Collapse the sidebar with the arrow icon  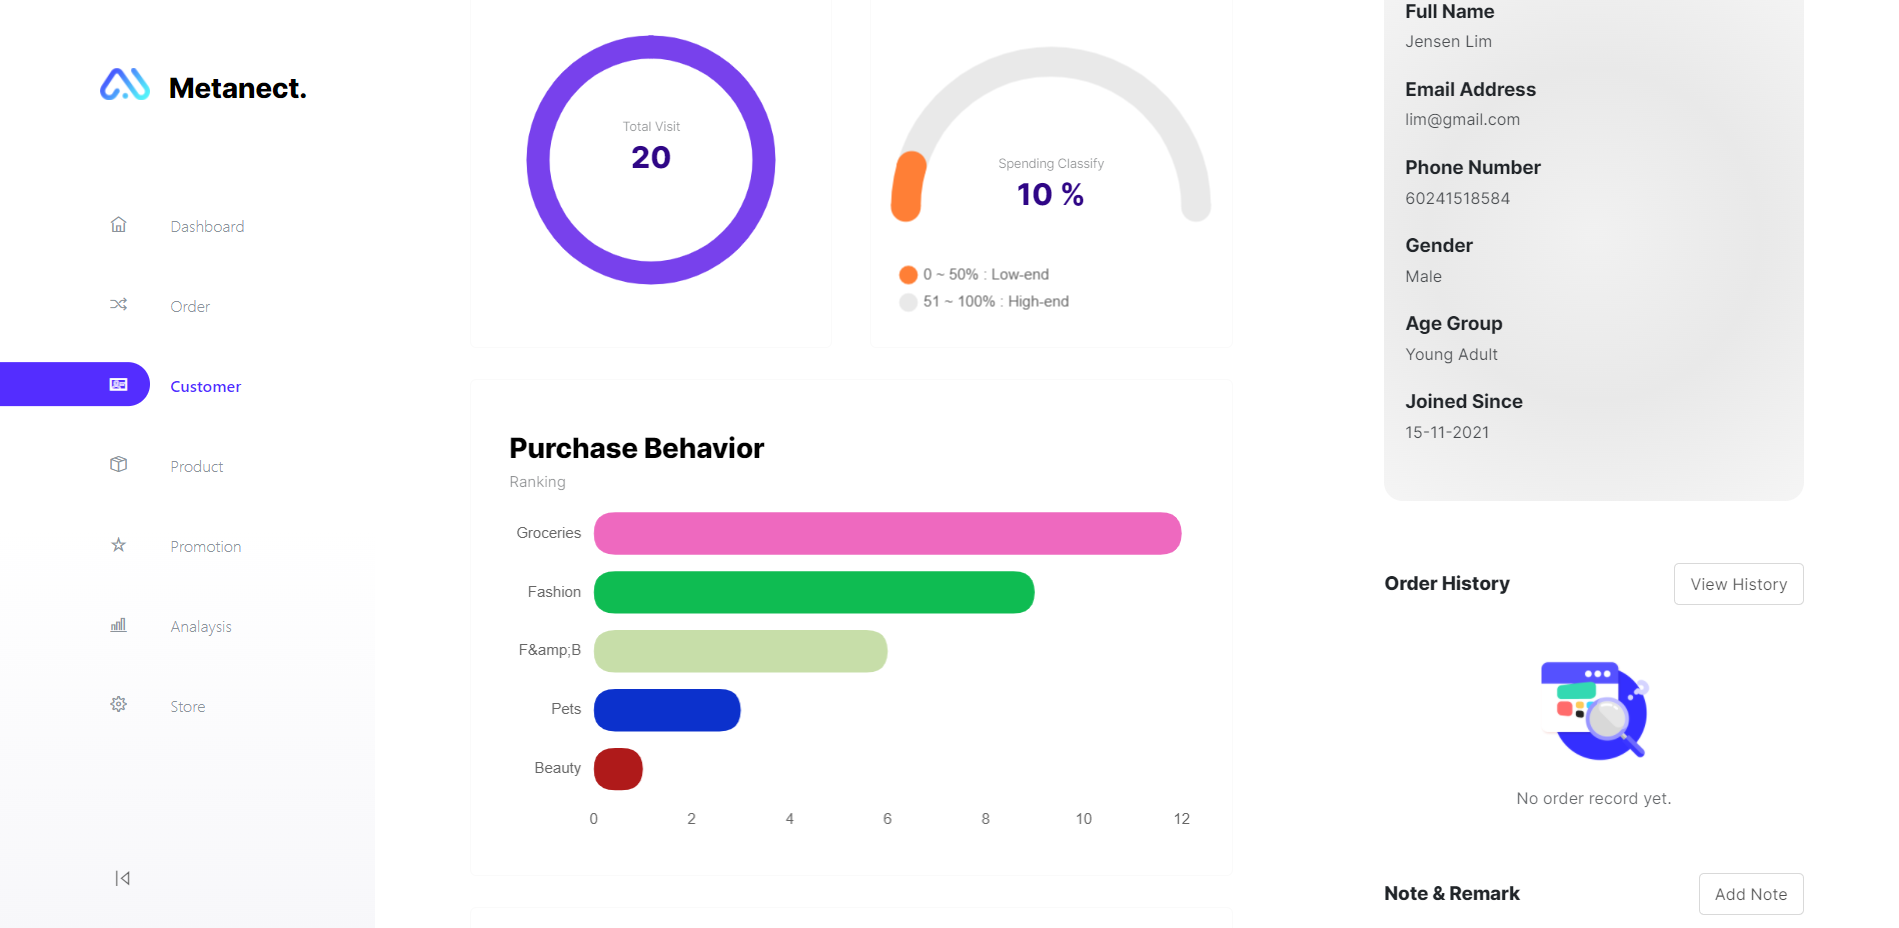point(122,878)
